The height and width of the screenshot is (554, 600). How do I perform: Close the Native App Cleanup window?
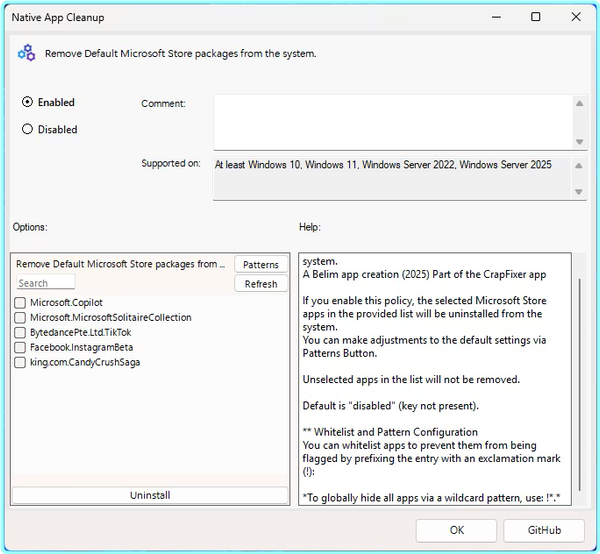576,17
